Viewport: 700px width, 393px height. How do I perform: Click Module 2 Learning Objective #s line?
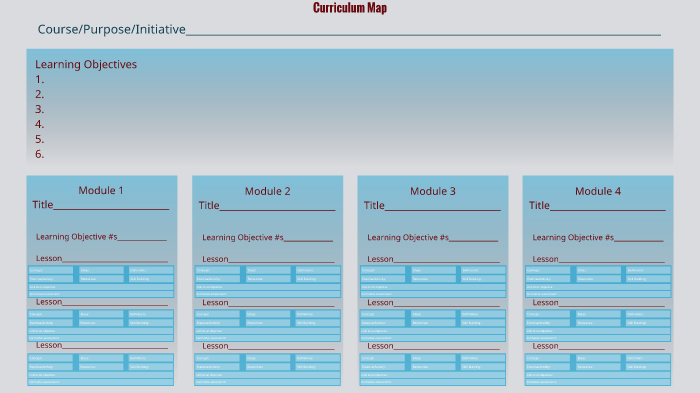tap(267, 238)
